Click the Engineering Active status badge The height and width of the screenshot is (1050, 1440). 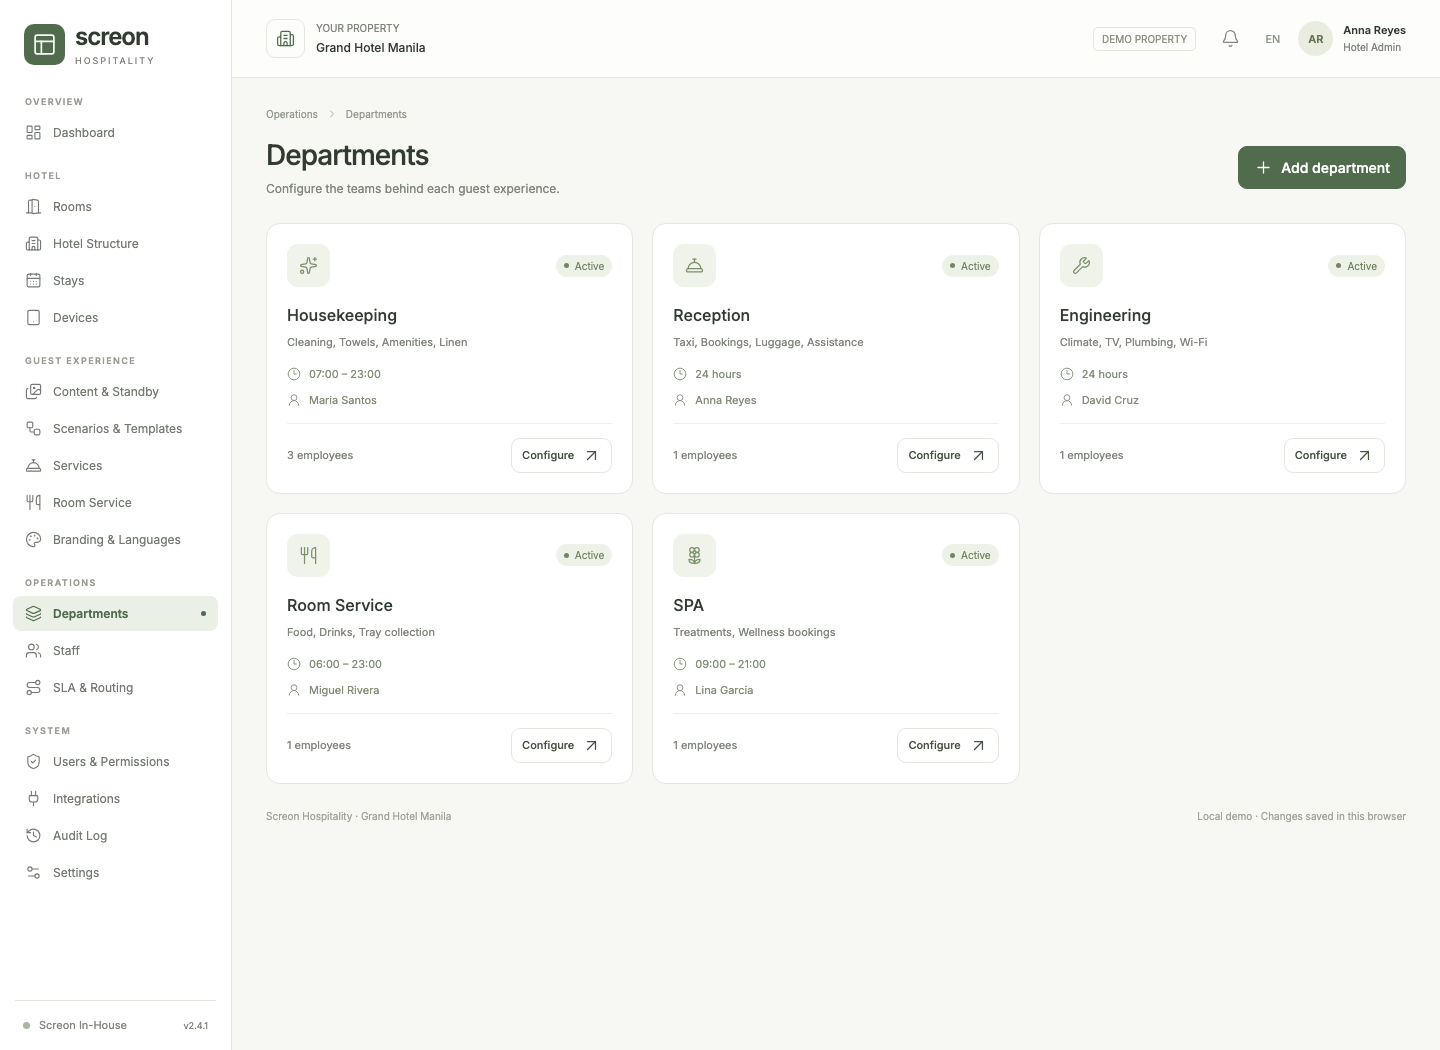pyautogui.click(x=1357, y=266)
